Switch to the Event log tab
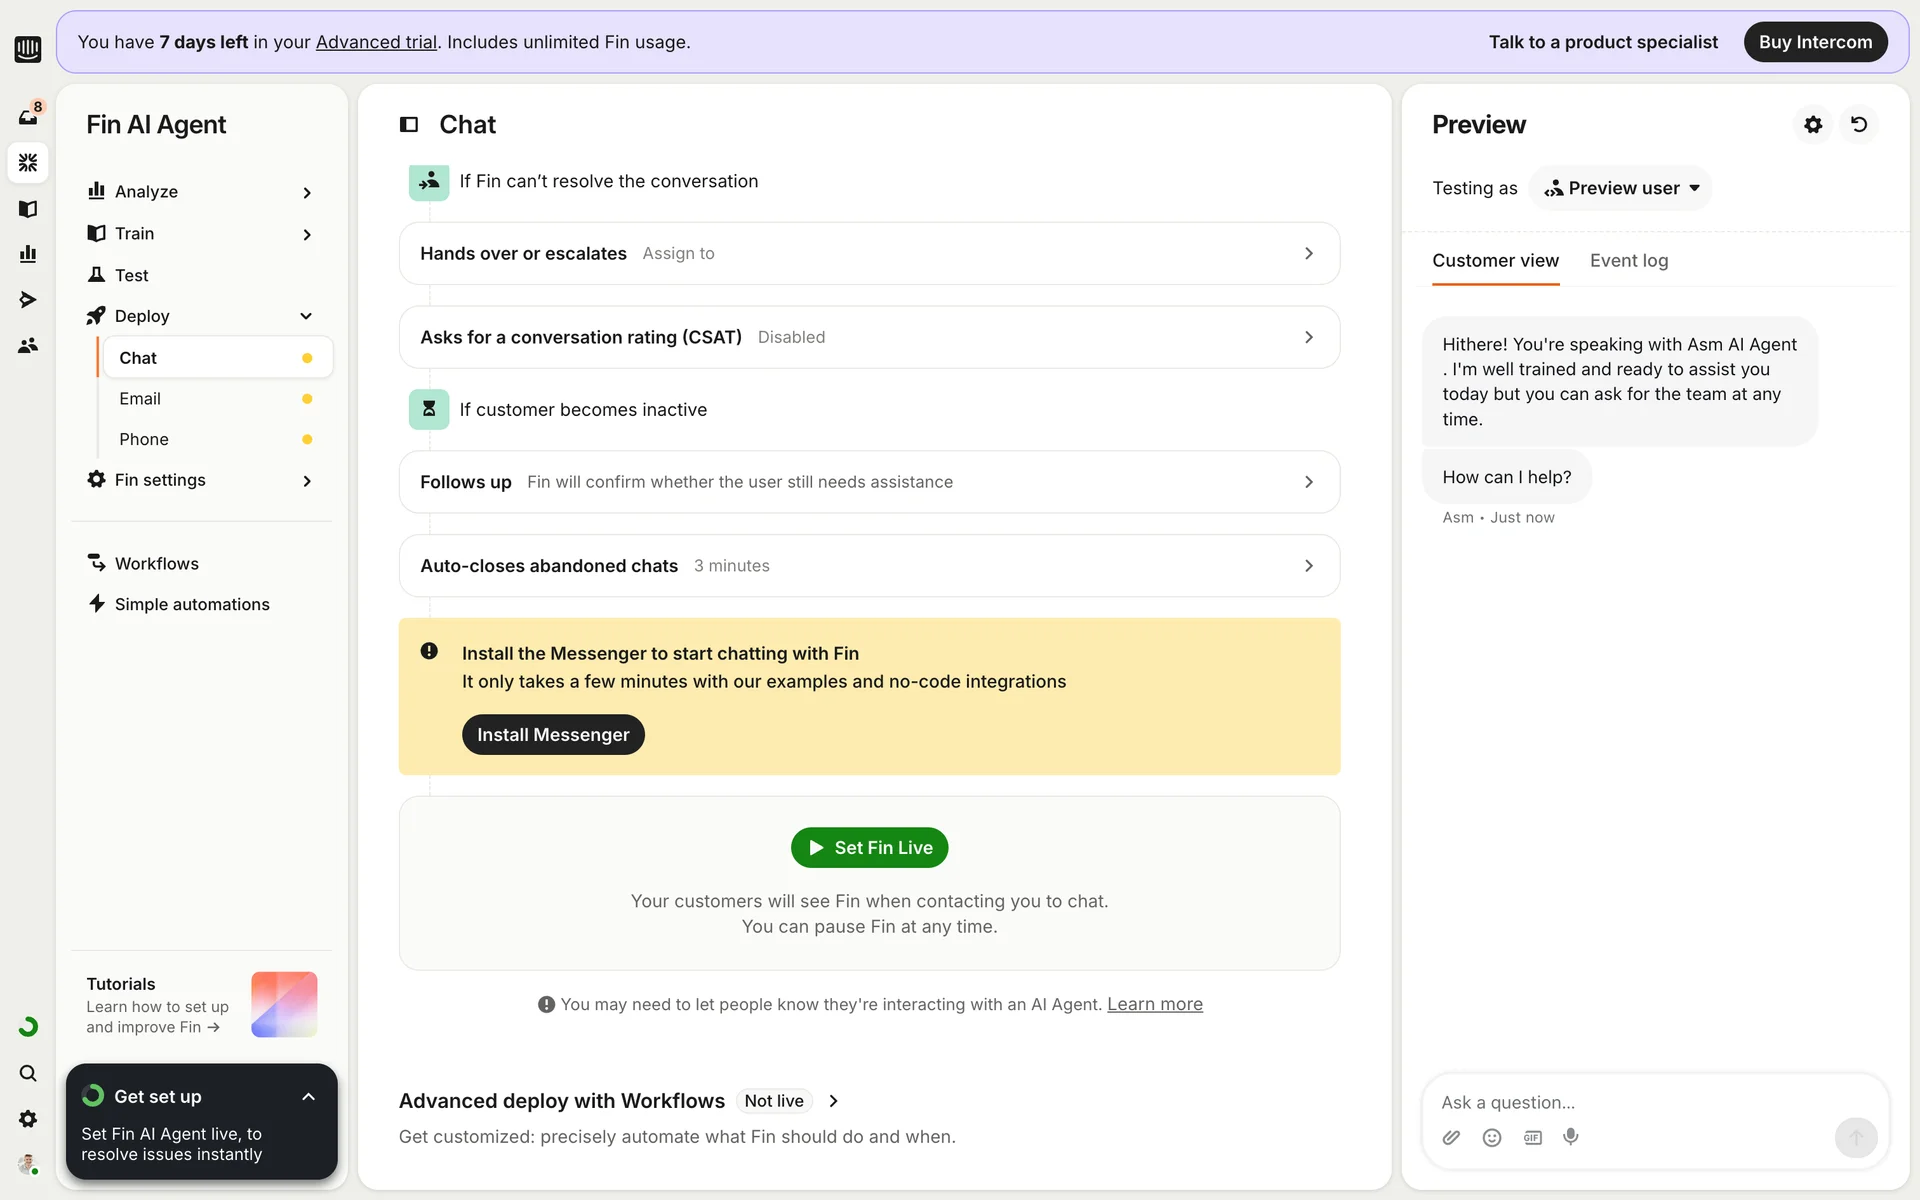The image size is (1920, 1200). point(1628,260)
